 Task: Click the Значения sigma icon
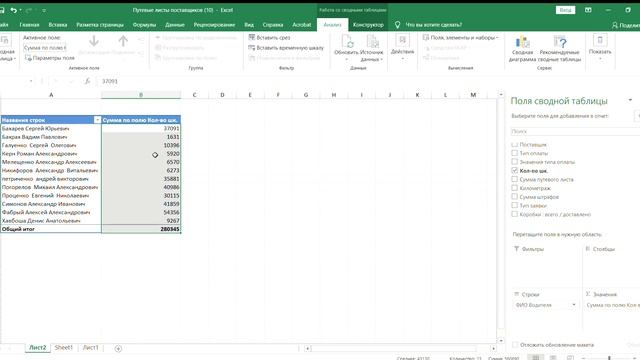click(x=588, y=294)
